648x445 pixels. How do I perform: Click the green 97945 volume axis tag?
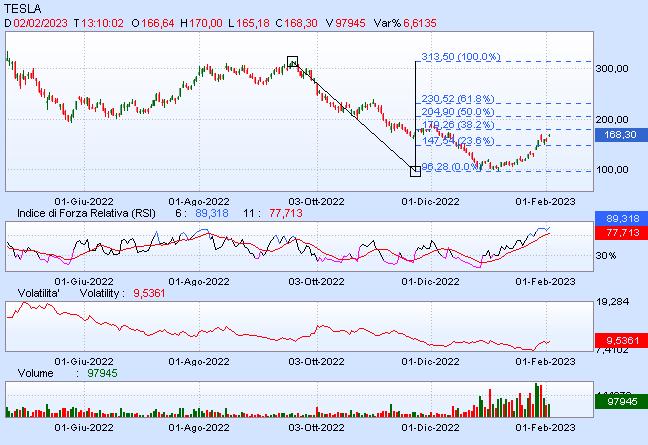[621, 402]
